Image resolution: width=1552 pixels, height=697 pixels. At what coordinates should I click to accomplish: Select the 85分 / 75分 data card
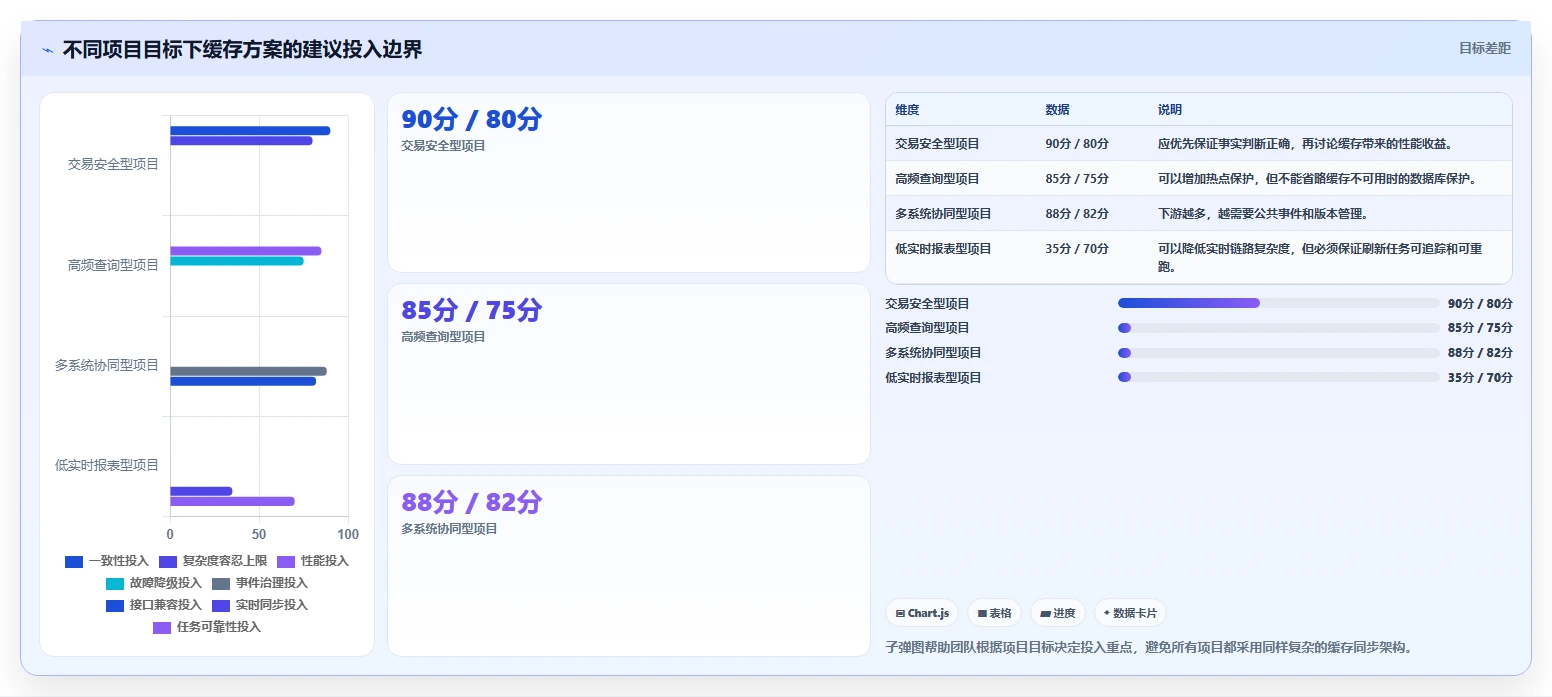tap(629, 374)
